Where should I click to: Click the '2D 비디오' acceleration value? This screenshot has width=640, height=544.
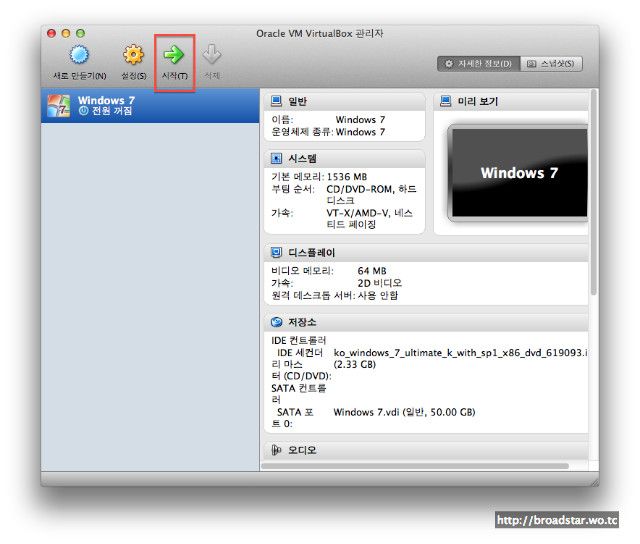coord(380,283)
